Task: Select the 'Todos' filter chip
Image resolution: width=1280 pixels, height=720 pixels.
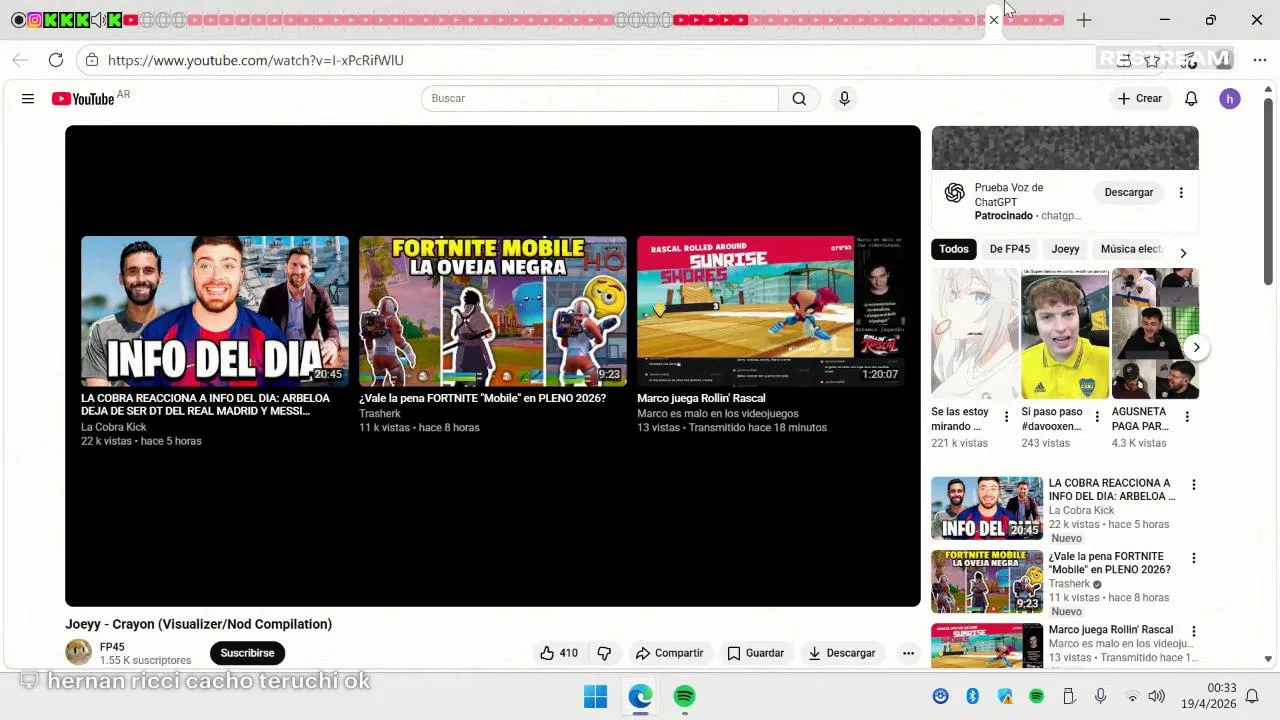Action: click(x=954, y=249)
